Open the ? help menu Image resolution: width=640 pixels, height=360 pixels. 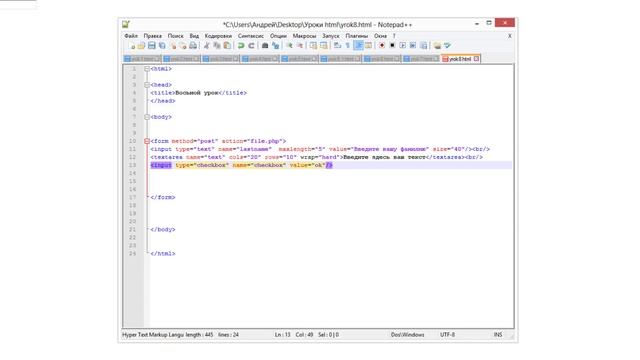pos(394,36)
